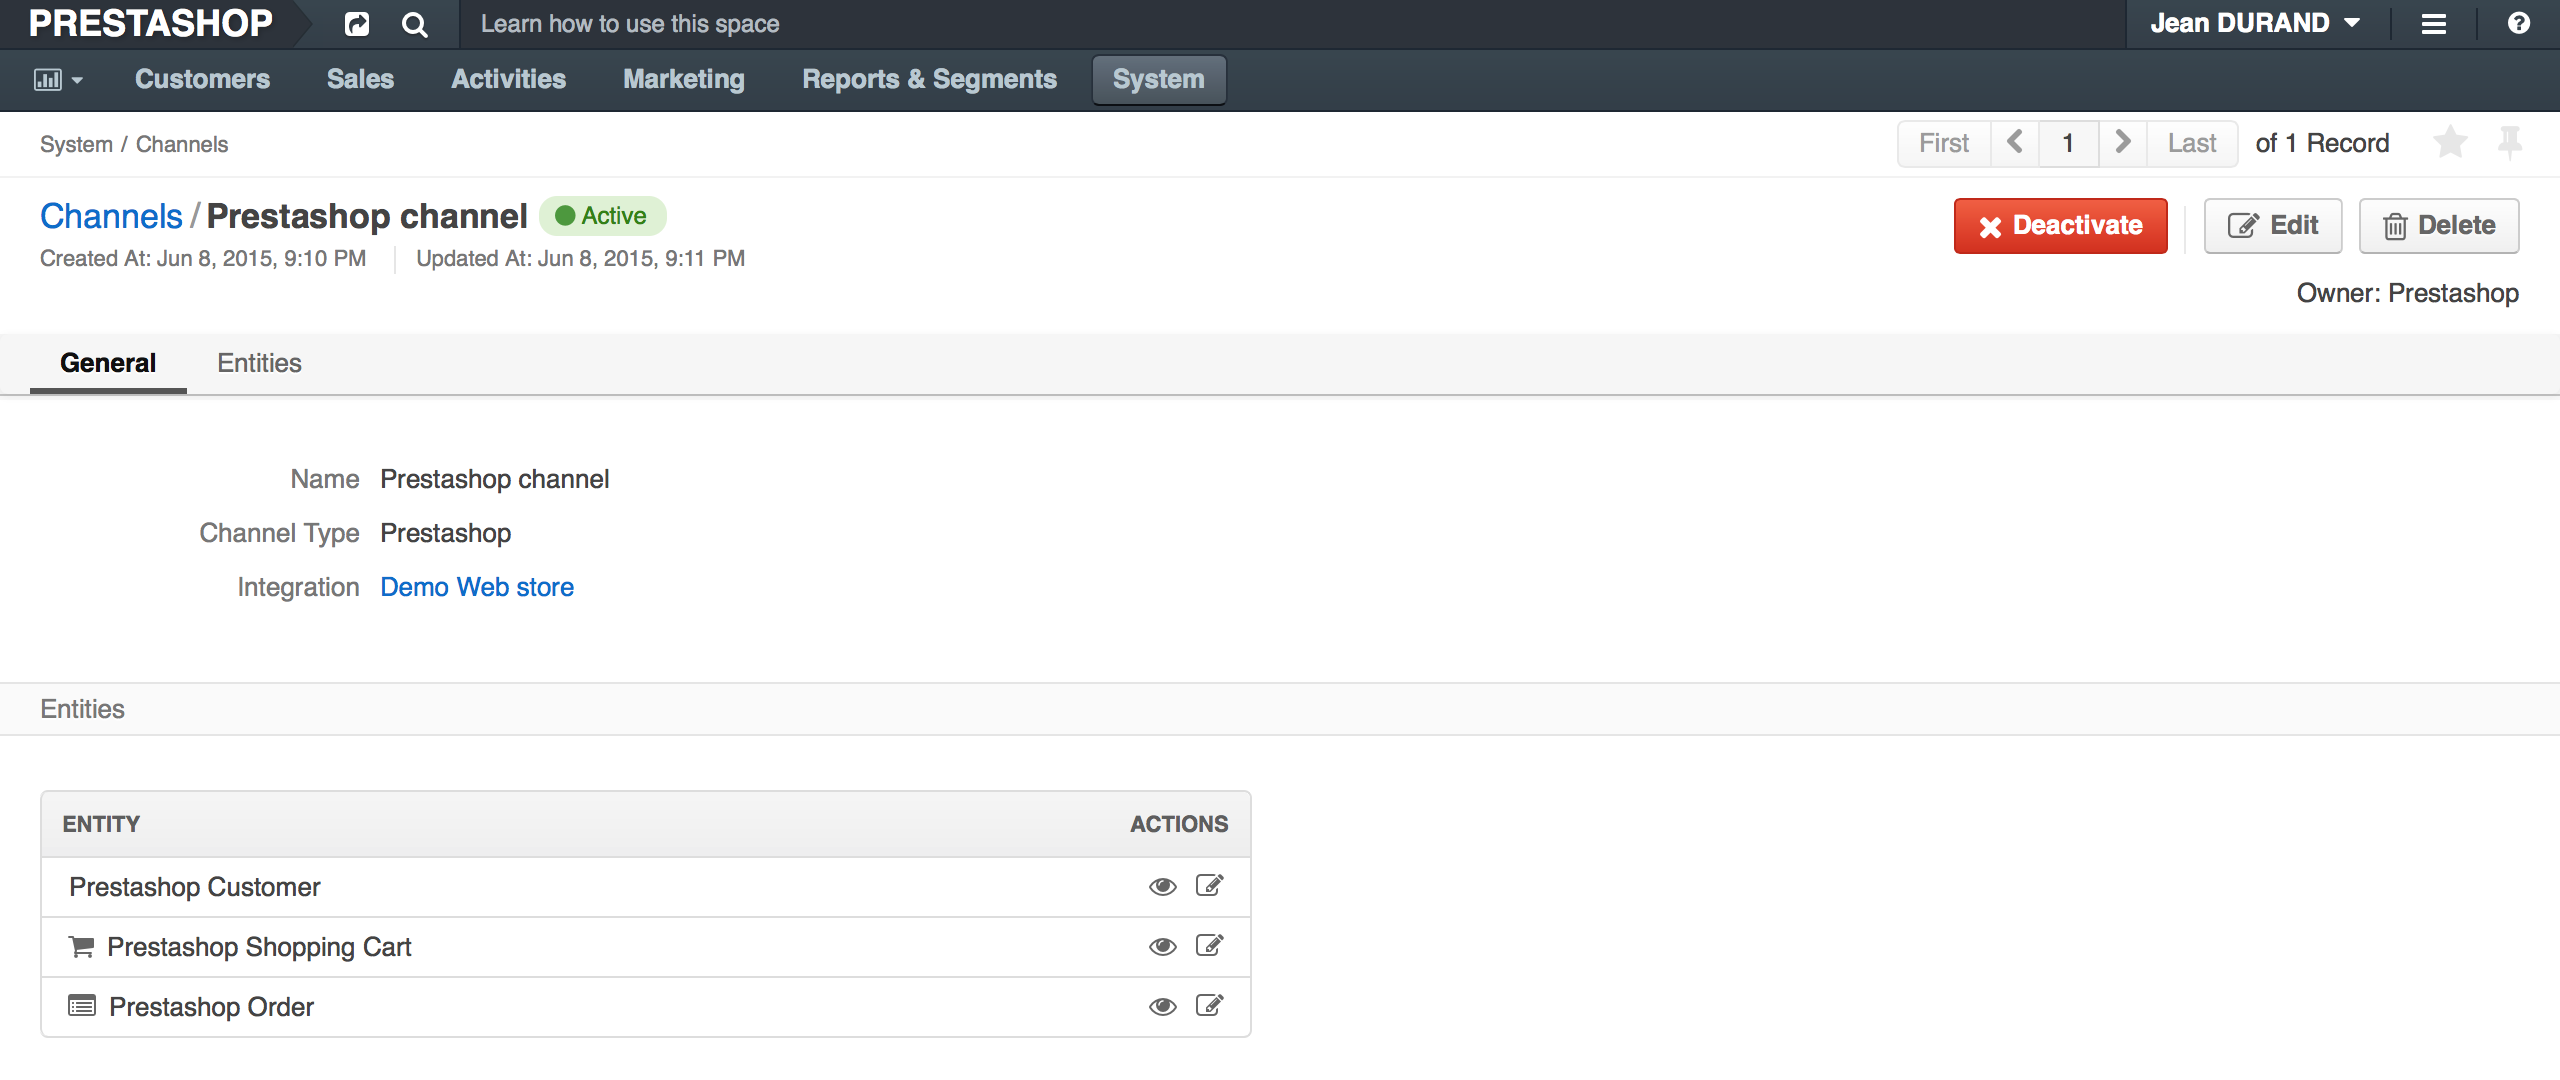Open the Demo Web store integration link
The image size is (2560, 1080).
coord(477,587)
